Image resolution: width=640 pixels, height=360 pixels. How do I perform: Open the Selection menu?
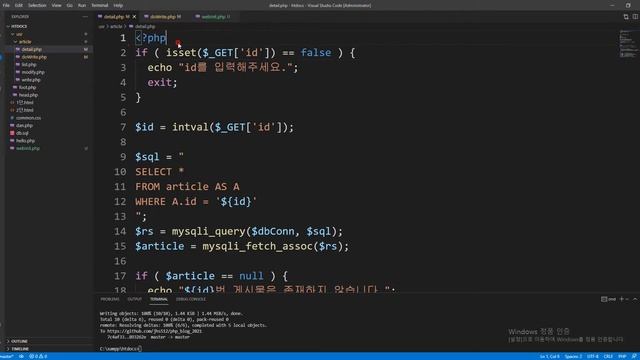pos(37,5)
